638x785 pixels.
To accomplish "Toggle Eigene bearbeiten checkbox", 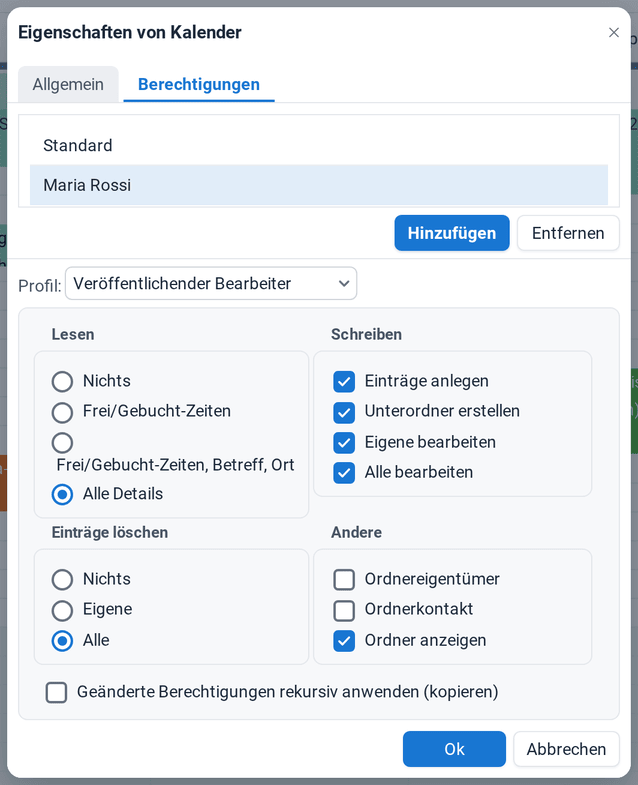I will [x=344, y=443].
